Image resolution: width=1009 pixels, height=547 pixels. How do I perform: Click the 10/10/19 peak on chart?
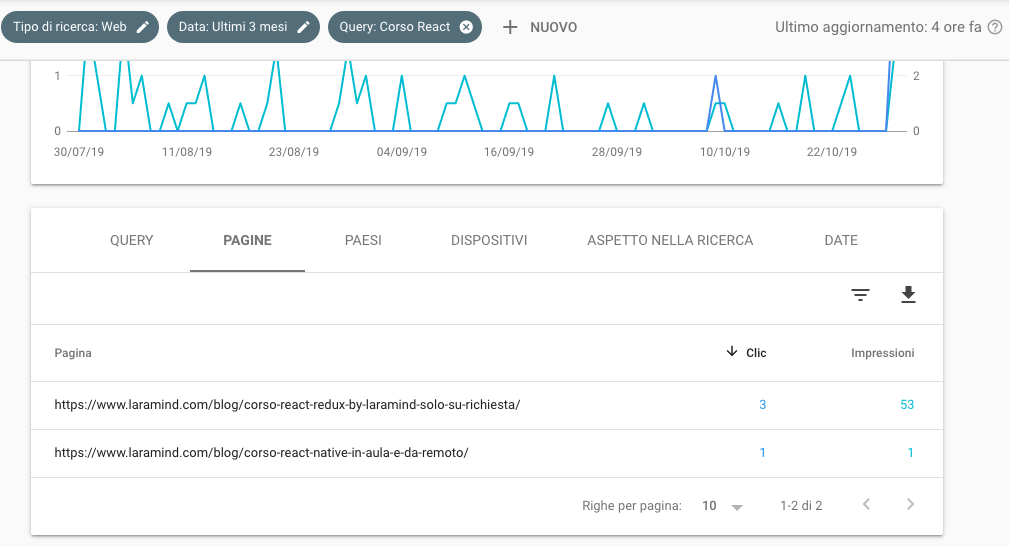716,77
